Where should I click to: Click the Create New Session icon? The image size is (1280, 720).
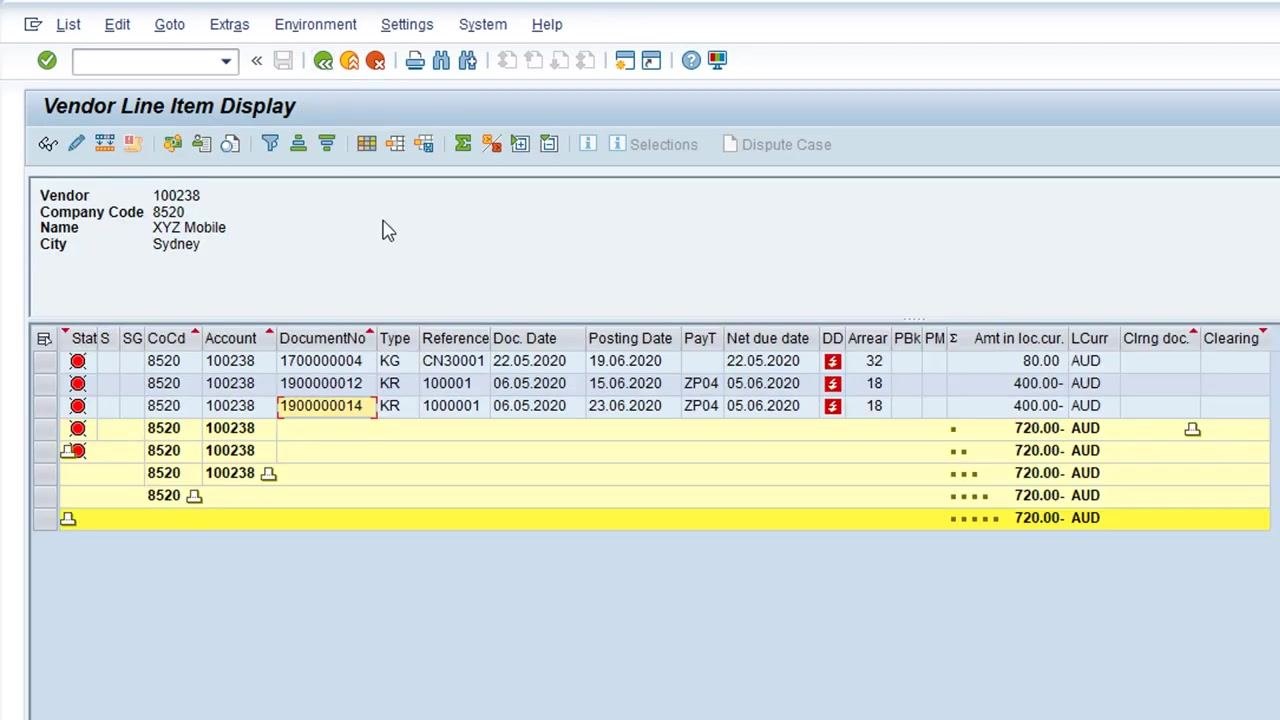(625, 61)
